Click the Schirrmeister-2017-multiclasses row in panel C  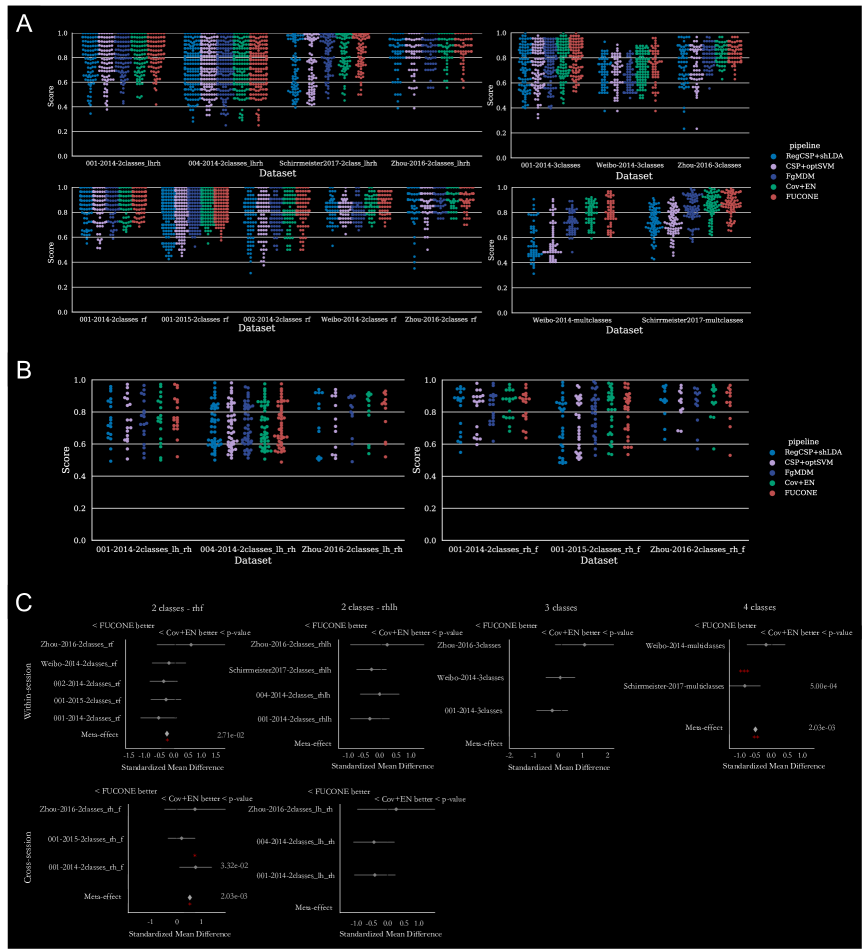[674, 686]
